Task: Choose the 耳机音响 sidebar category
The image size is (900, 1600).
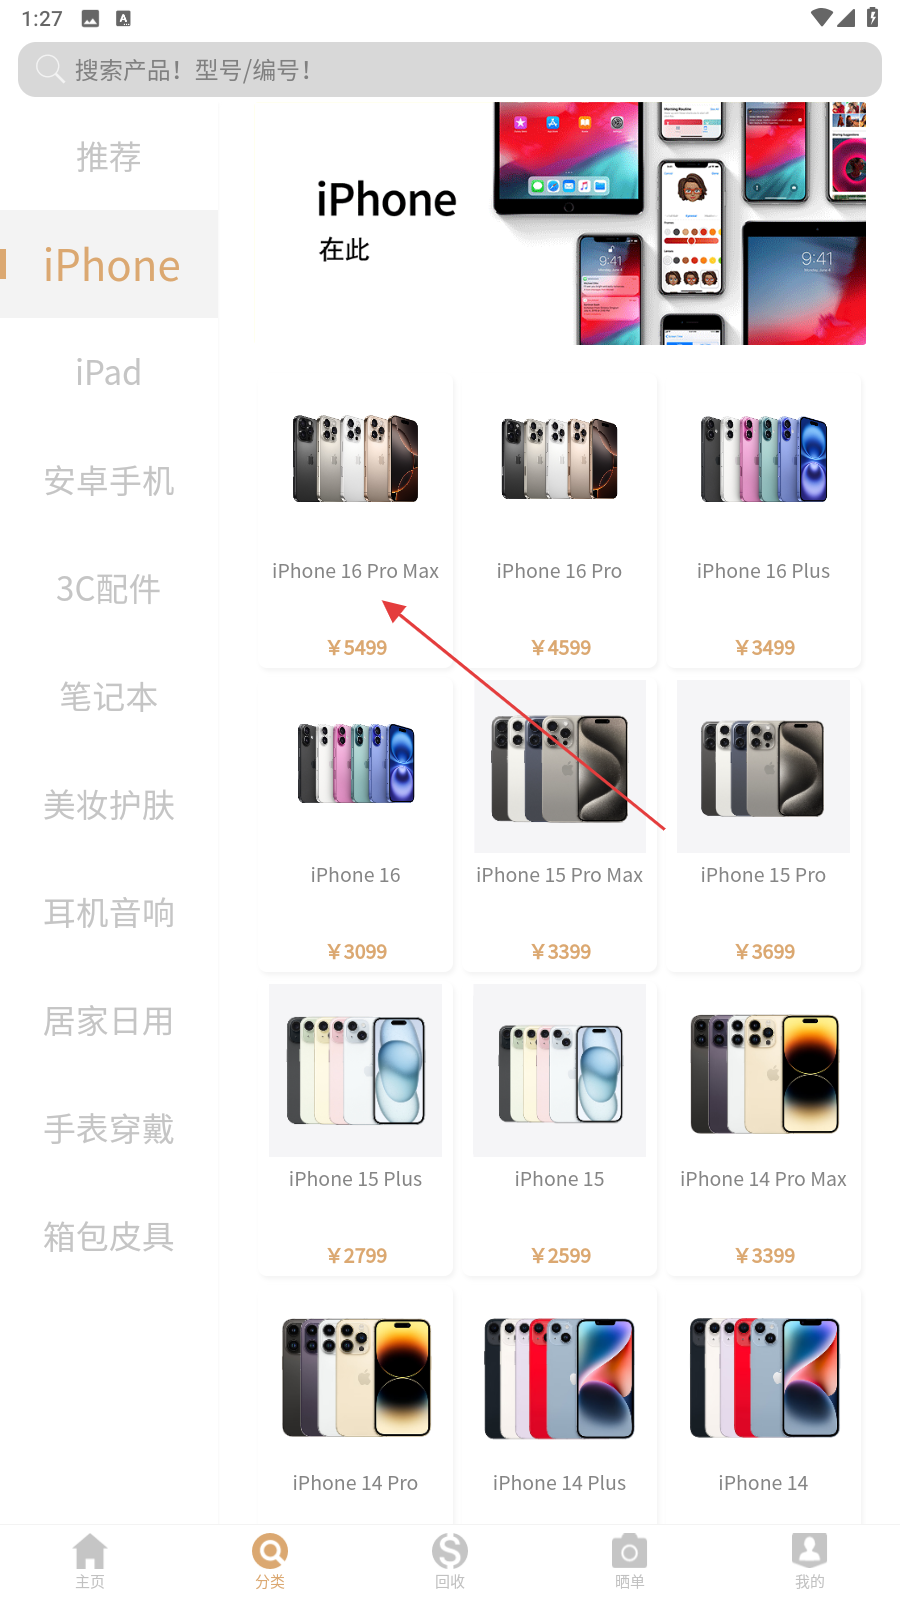Action: click(109, 913)
